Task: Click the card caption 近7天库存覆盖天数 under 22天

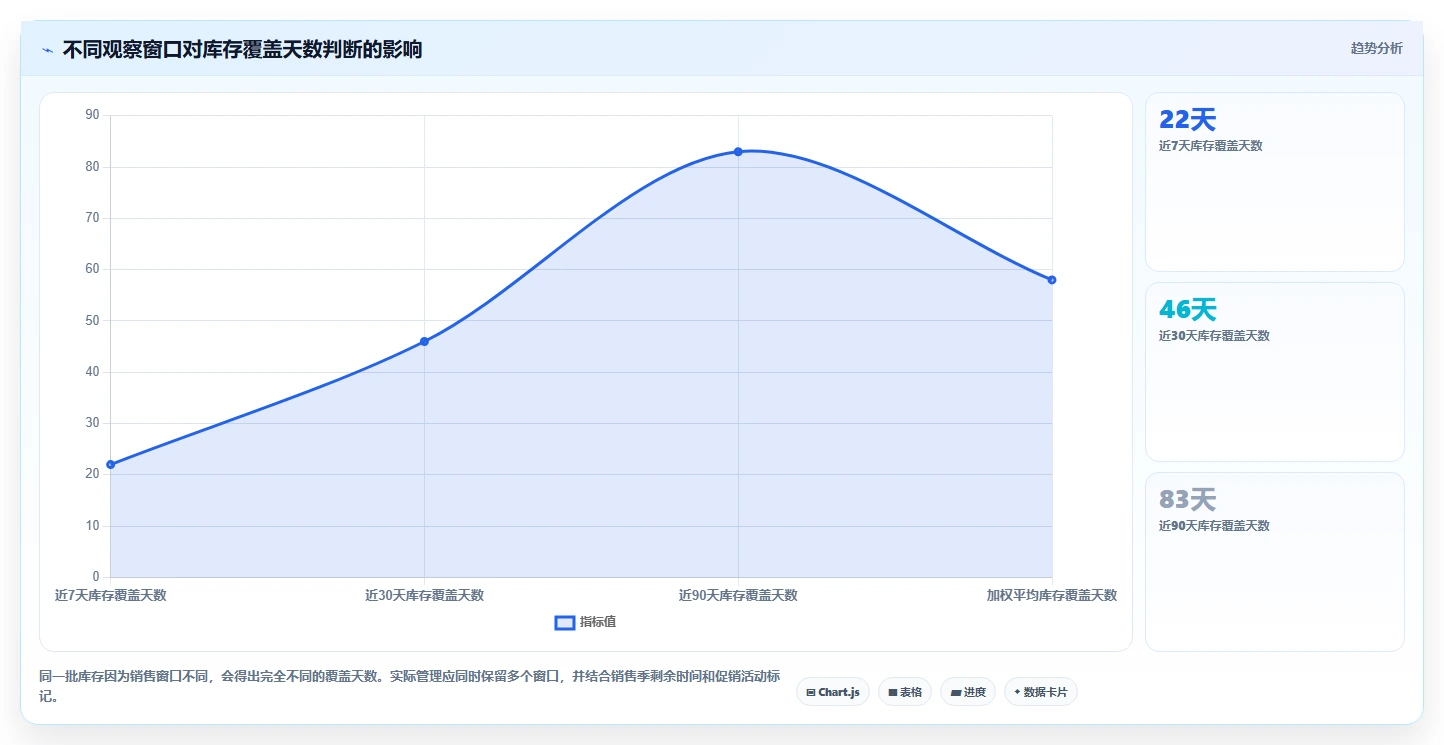Action: [x=1211, y=146]
